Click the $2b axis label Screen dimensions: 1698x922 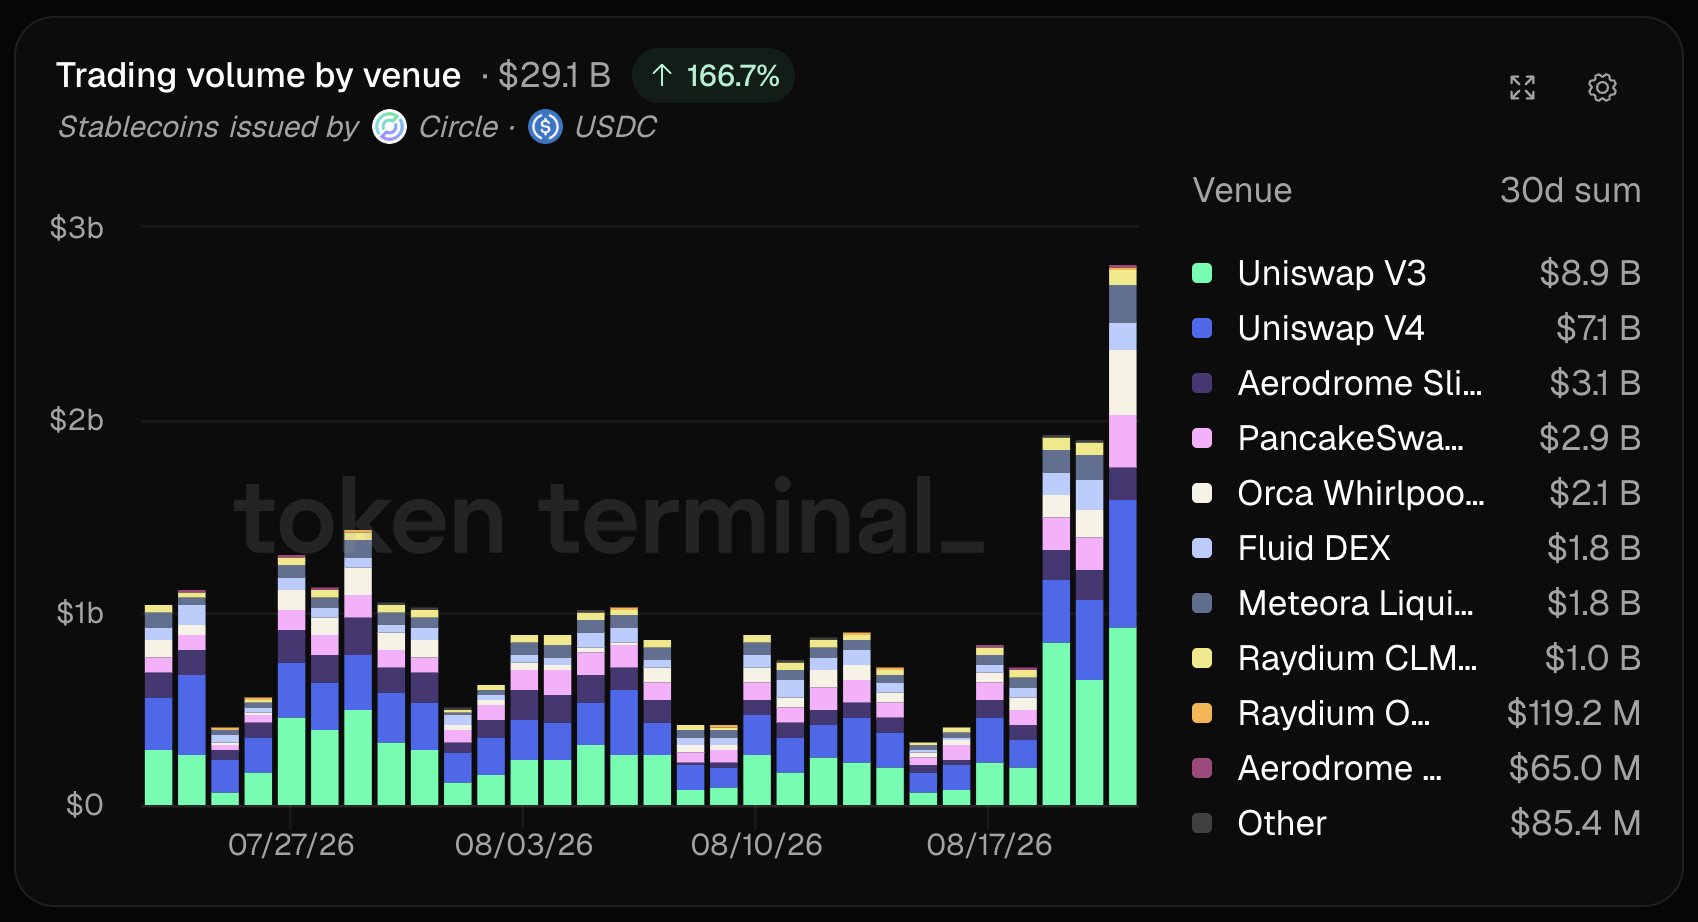point(77,420)
